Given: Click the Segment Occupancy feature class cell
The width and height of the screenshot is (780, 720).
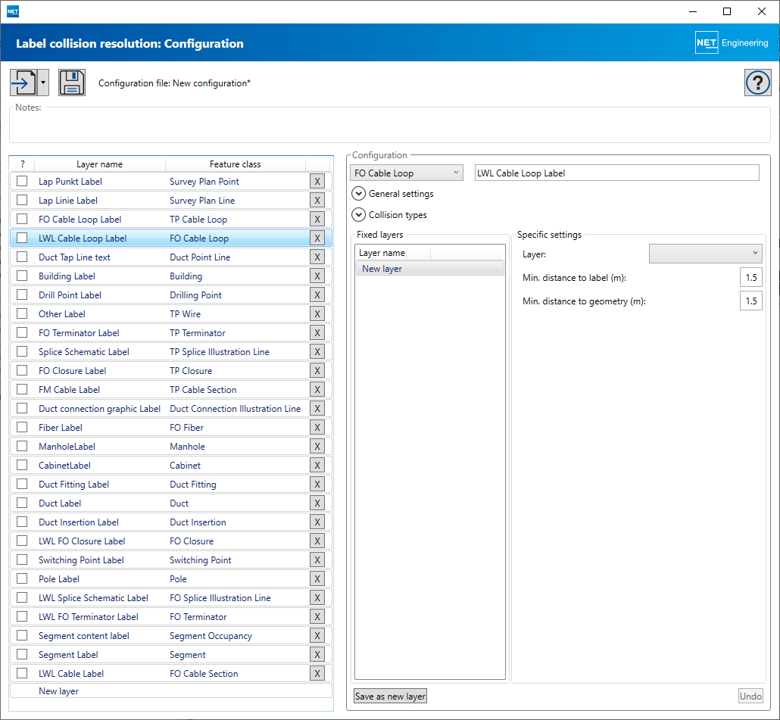Looking at the screenshot, I should (x=210, y=635).
